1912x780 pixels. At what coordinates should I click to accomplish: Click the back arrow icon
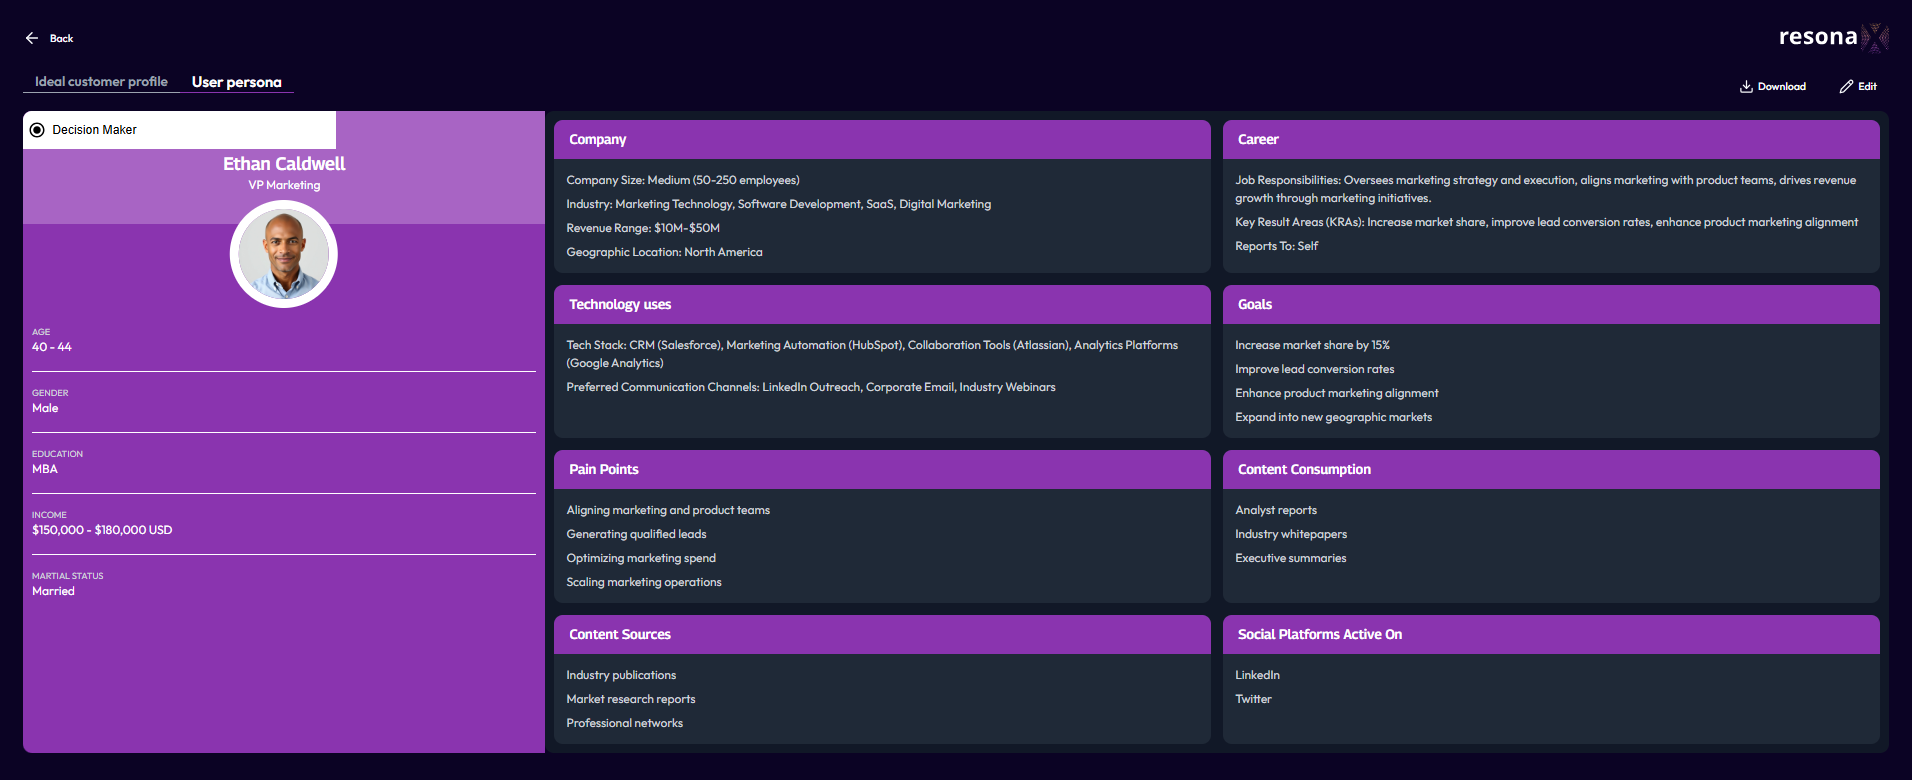32,38
